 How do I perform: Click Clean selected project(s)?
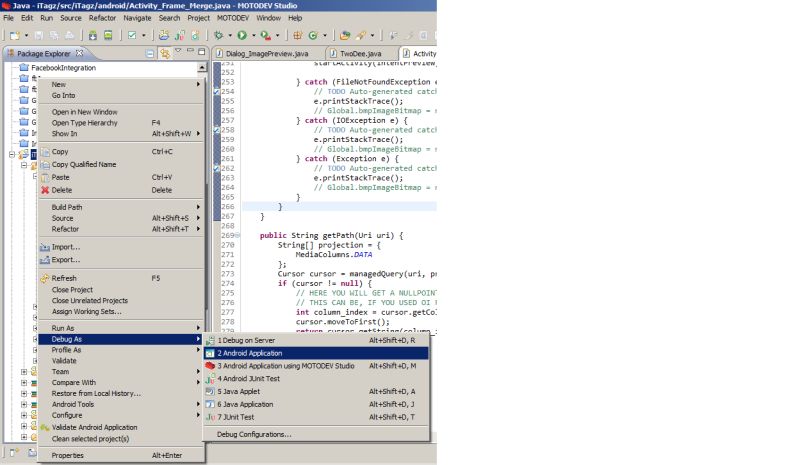point(121,438)
